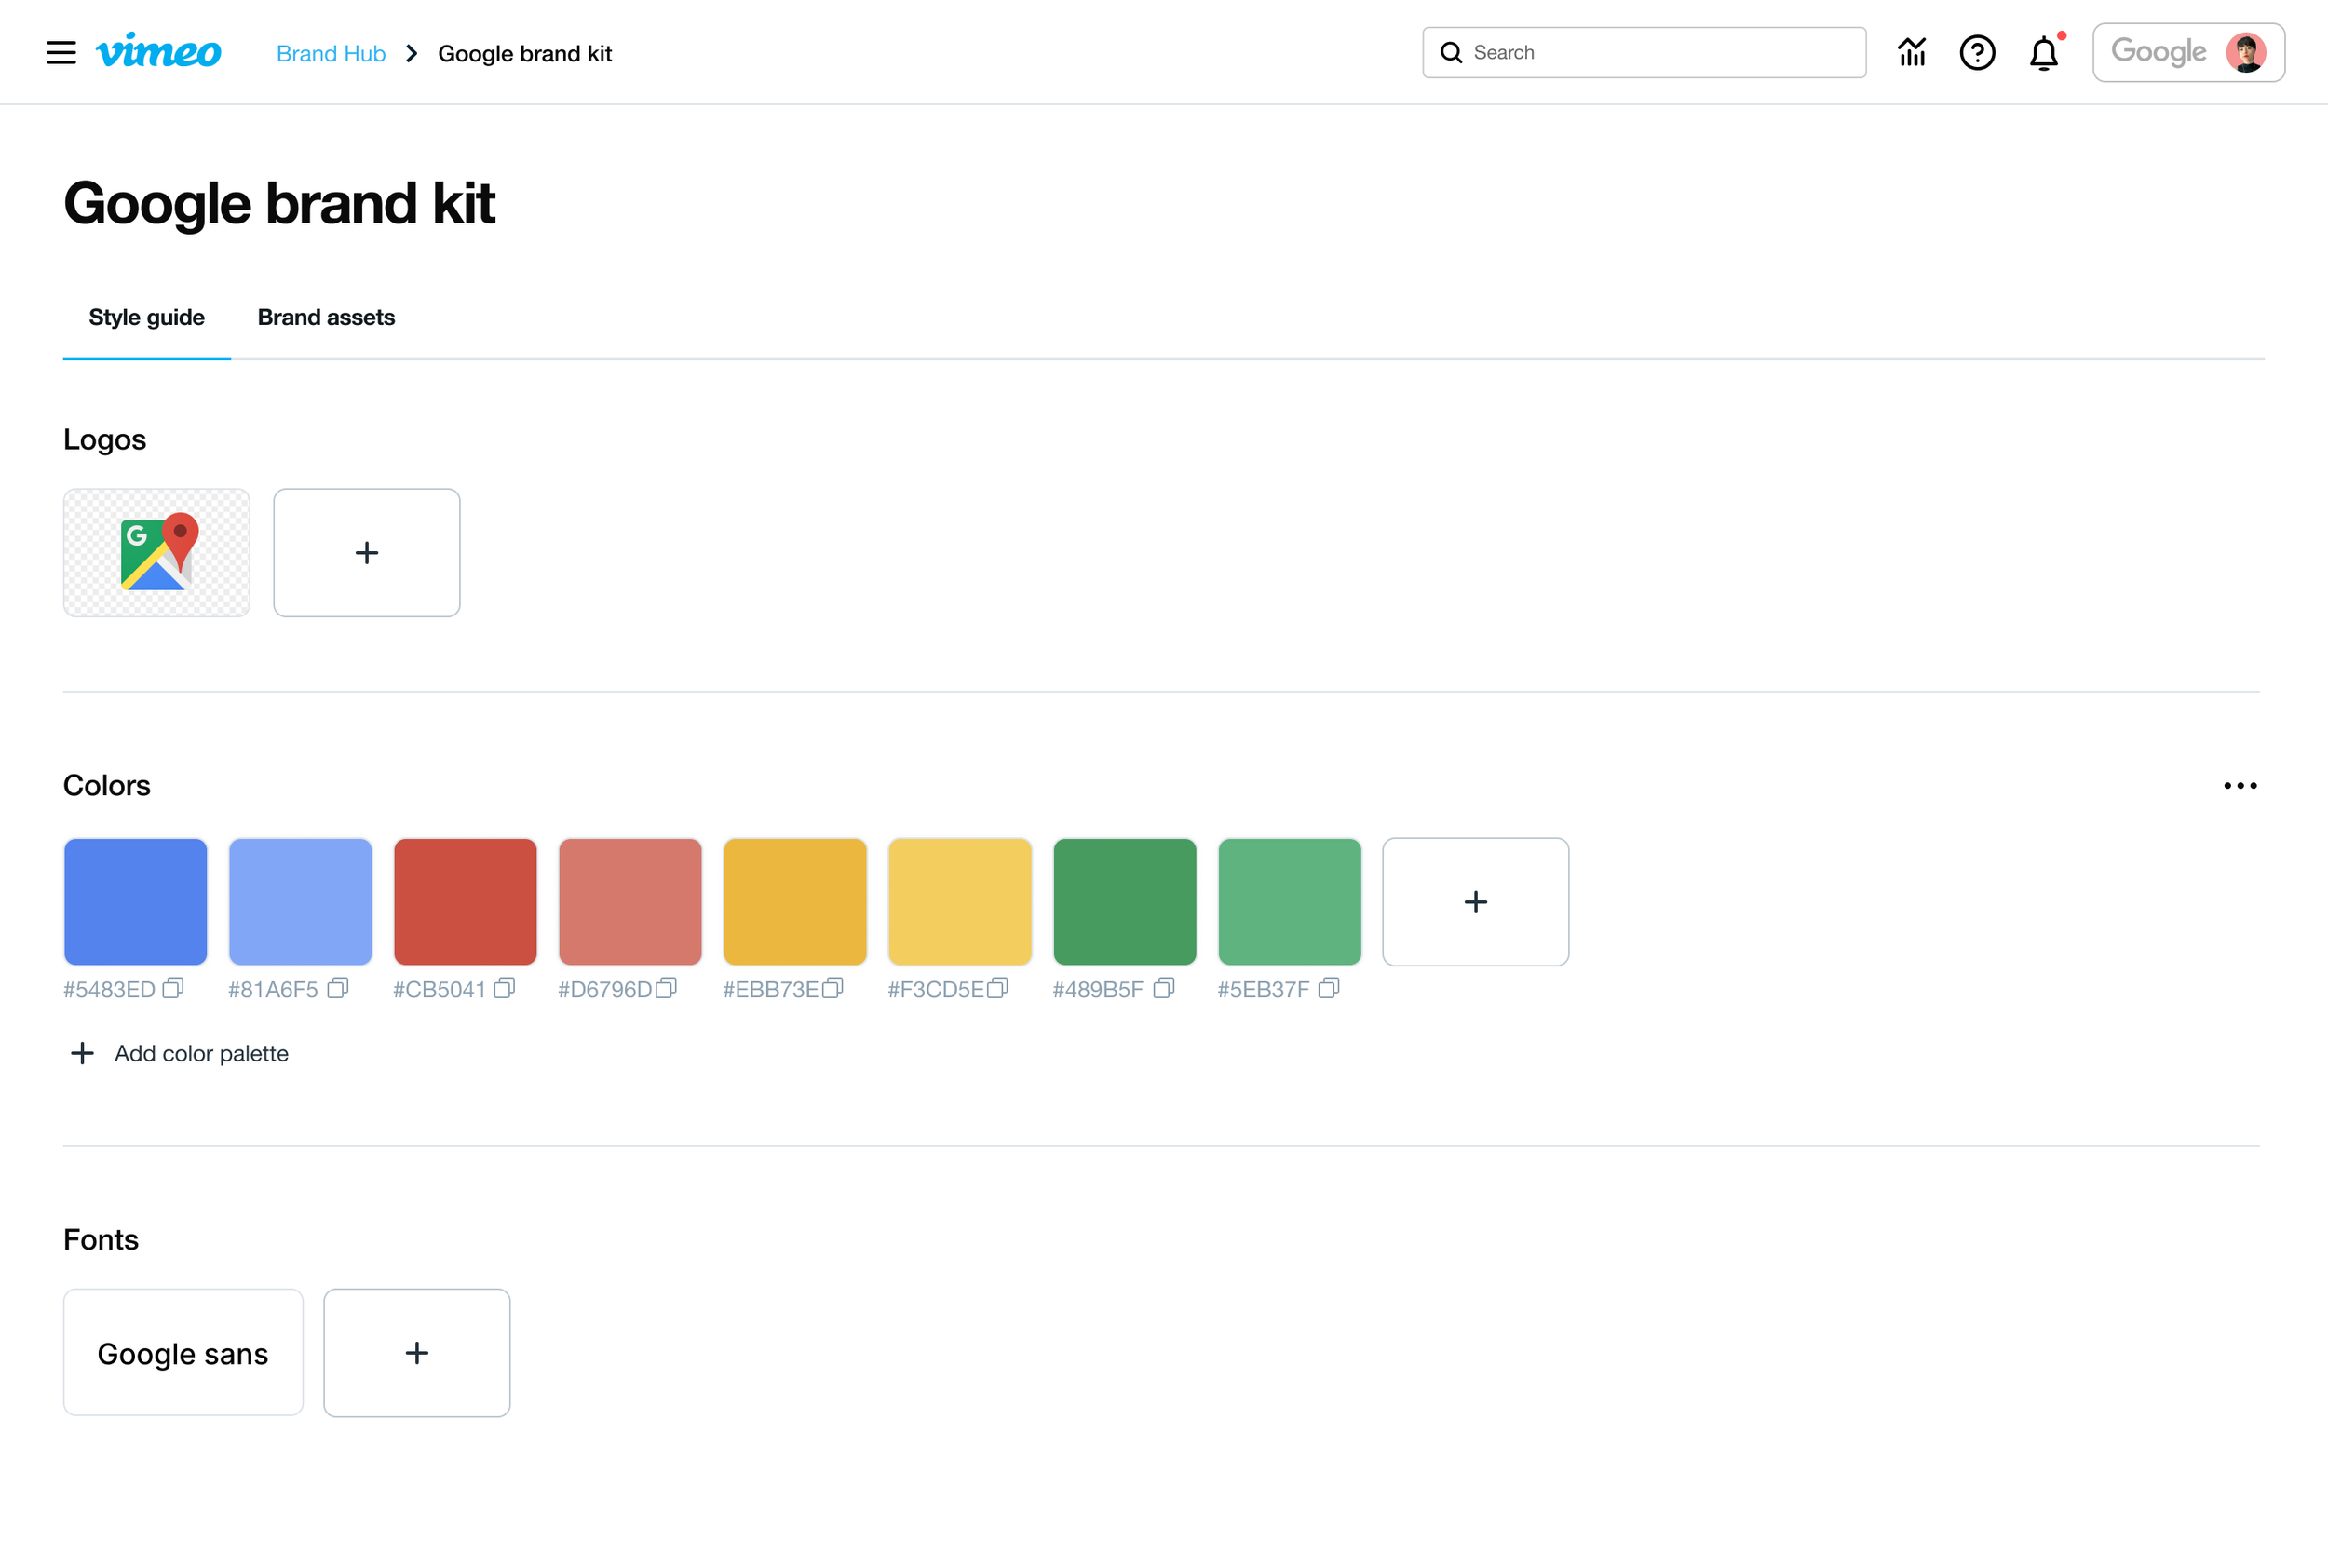Select the light green #5EB37F swatch

pos(1290,902)
